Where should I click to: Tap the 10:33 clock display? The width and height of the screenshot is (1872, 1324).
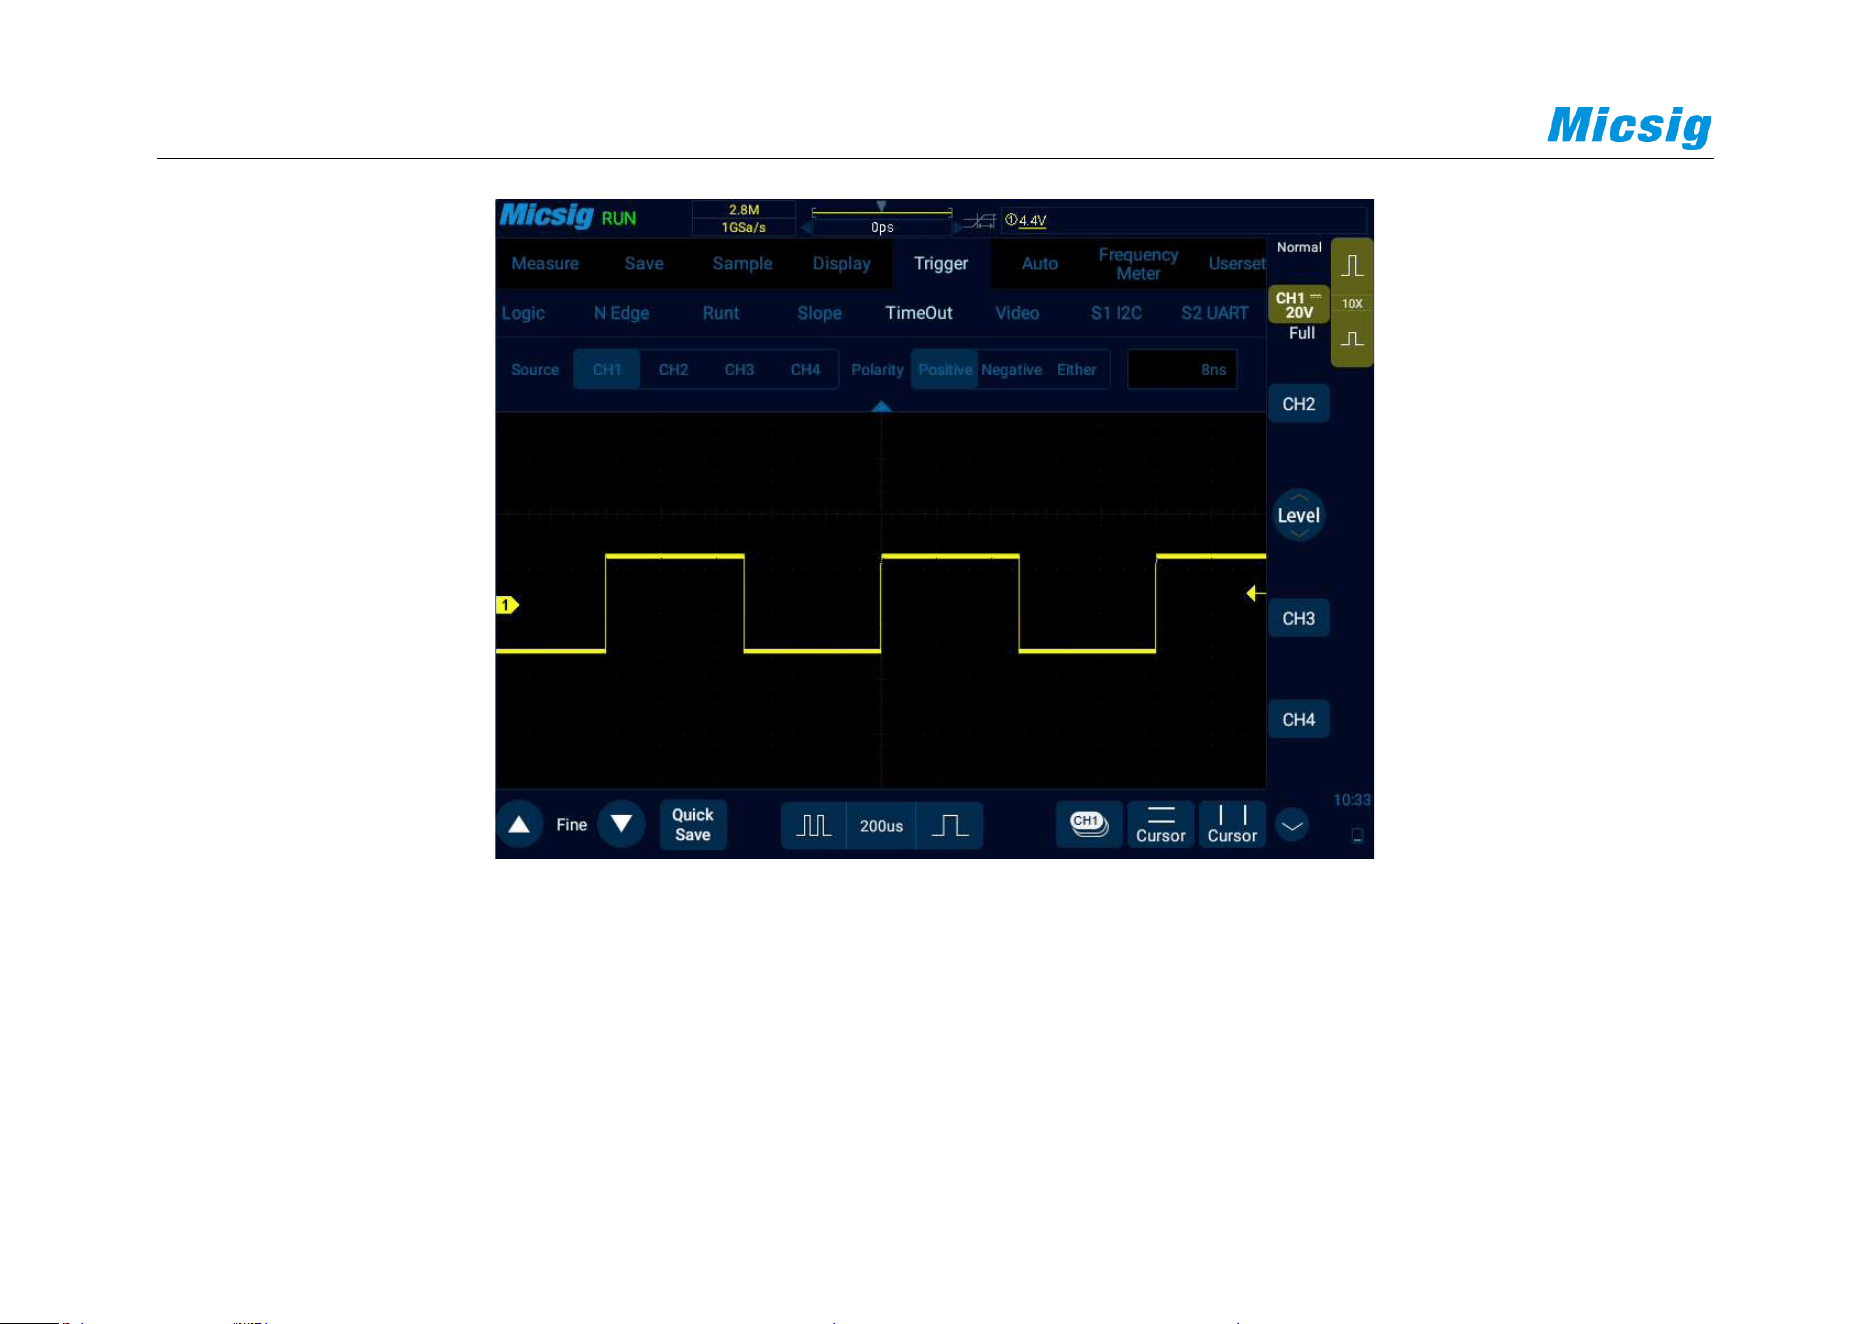(x=1351, y=800)
